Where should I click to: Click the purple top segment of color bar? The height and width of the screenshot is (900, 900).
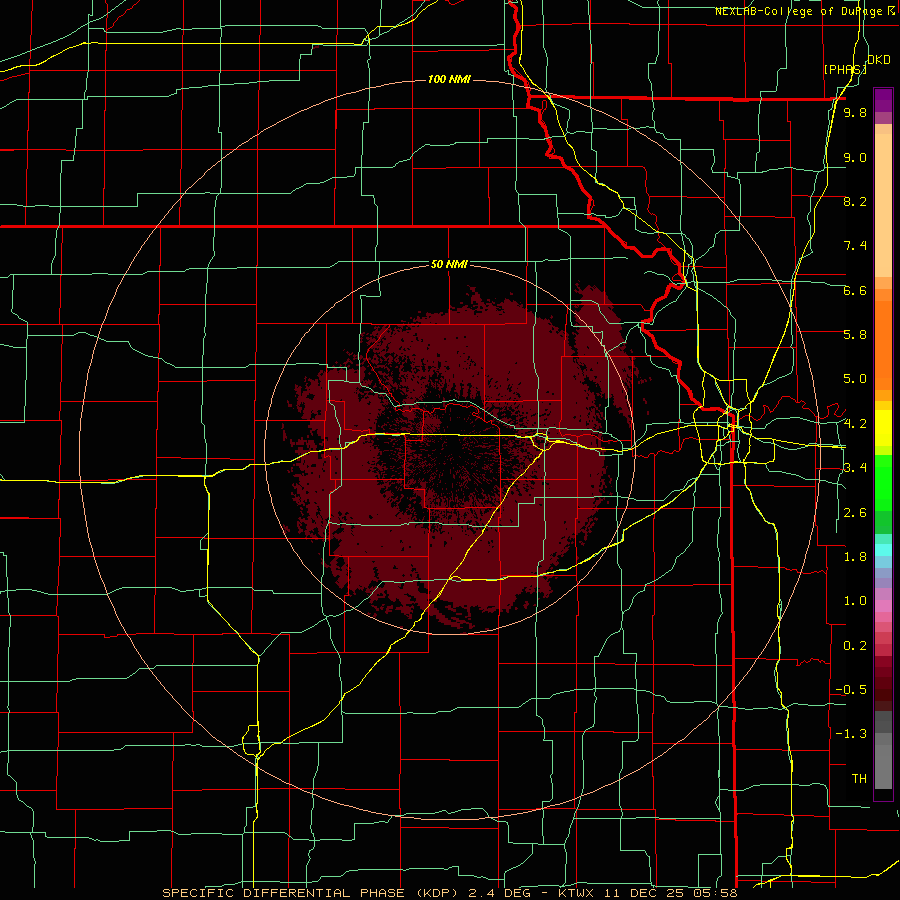[883, 100]
